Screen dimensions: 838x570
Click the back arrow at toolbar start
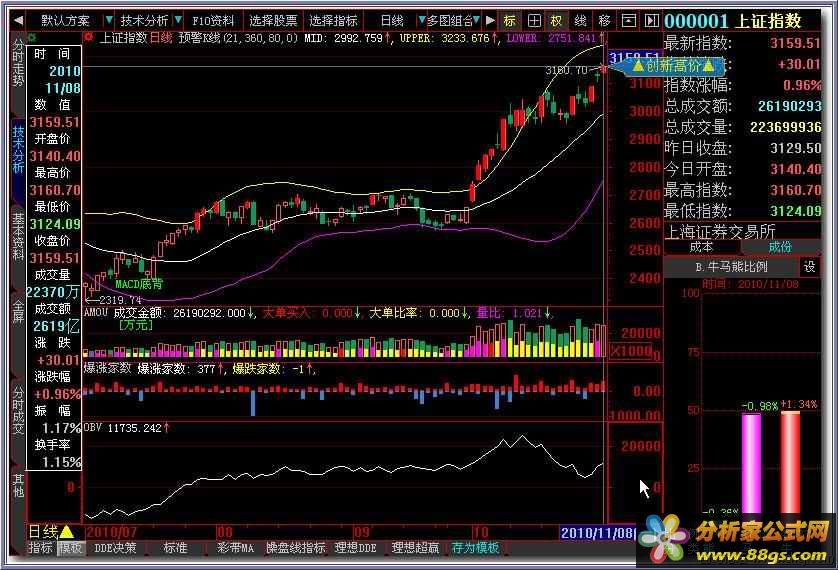pos(18,21)
